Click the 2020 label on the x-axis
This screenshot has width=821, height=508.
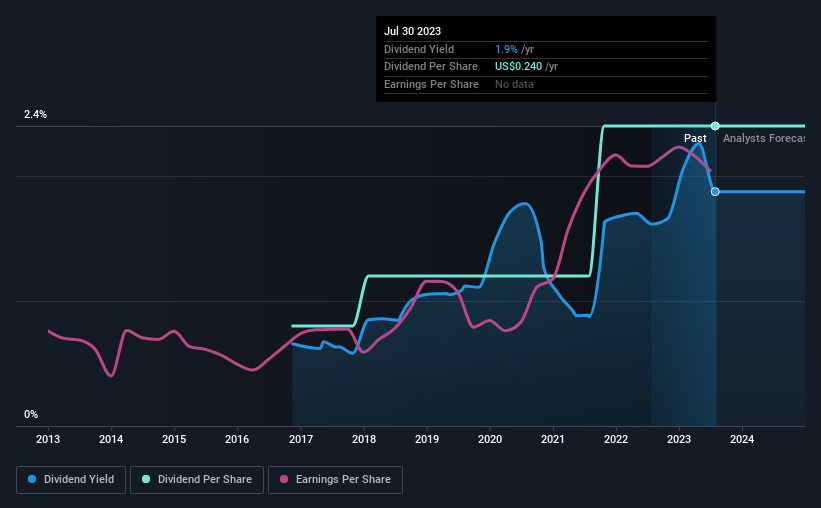[x=490, y=439]
